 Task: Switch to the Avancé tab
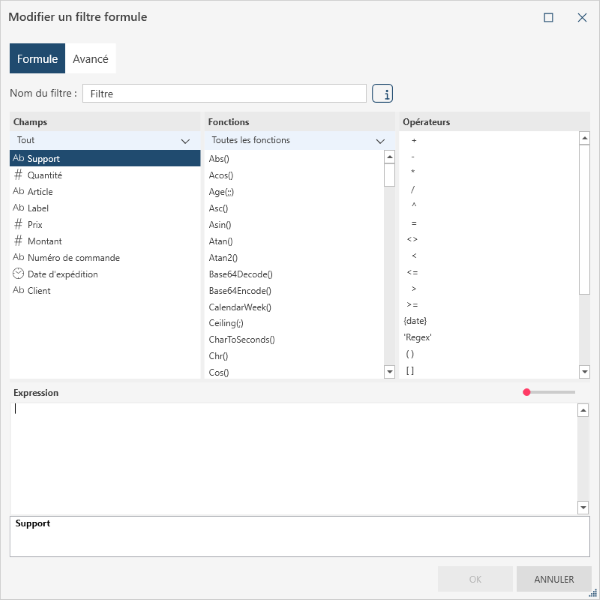(x=91, y=59)
